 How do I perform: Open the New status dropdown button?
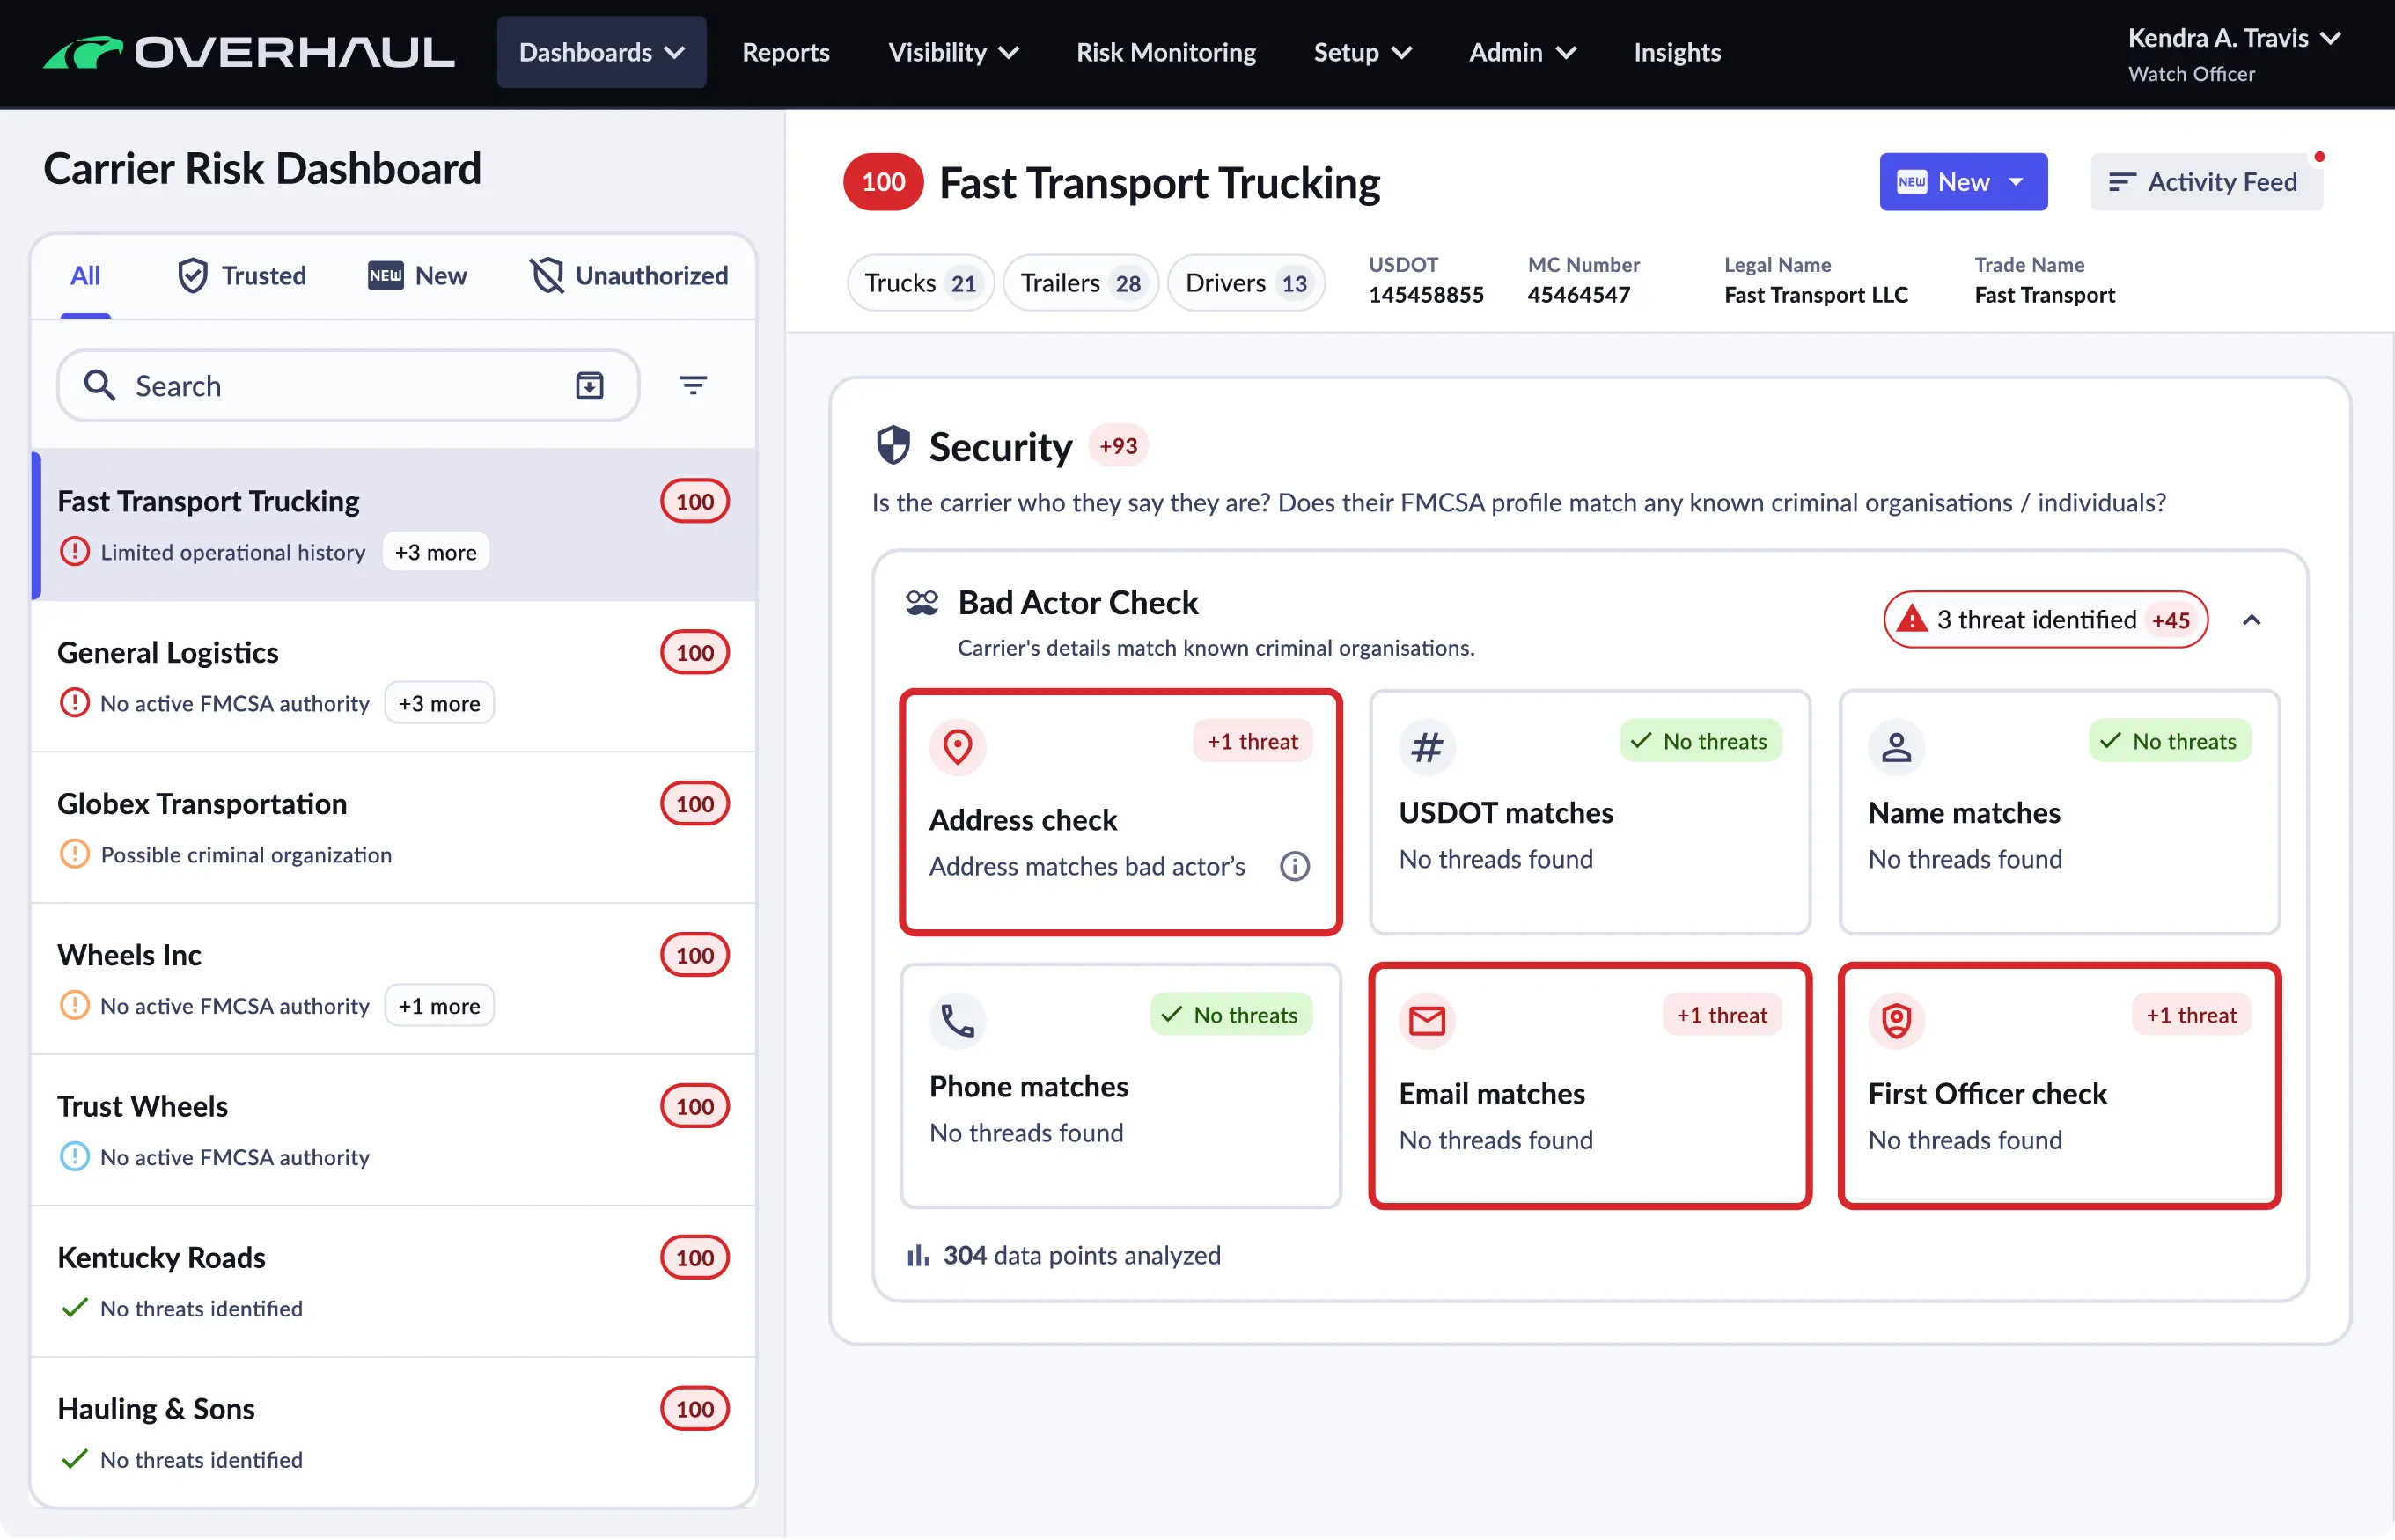coord(1962,182)
